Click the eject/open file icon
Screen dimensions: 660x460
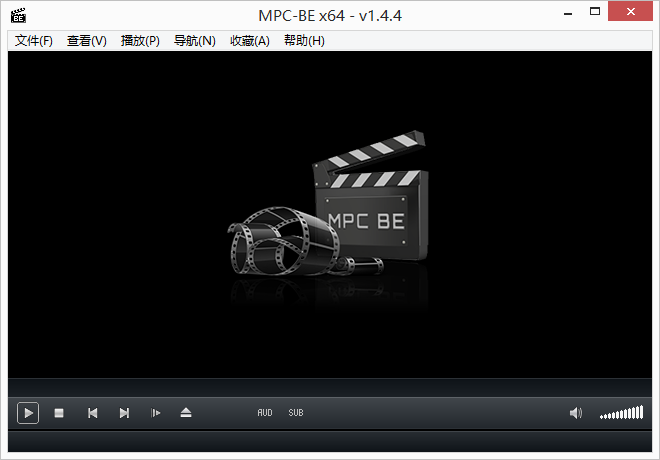point(186,413)
